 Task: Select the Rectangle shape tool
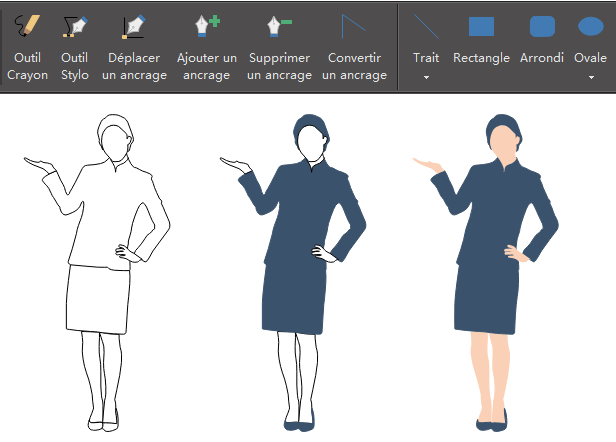click(x=481, y=28)
